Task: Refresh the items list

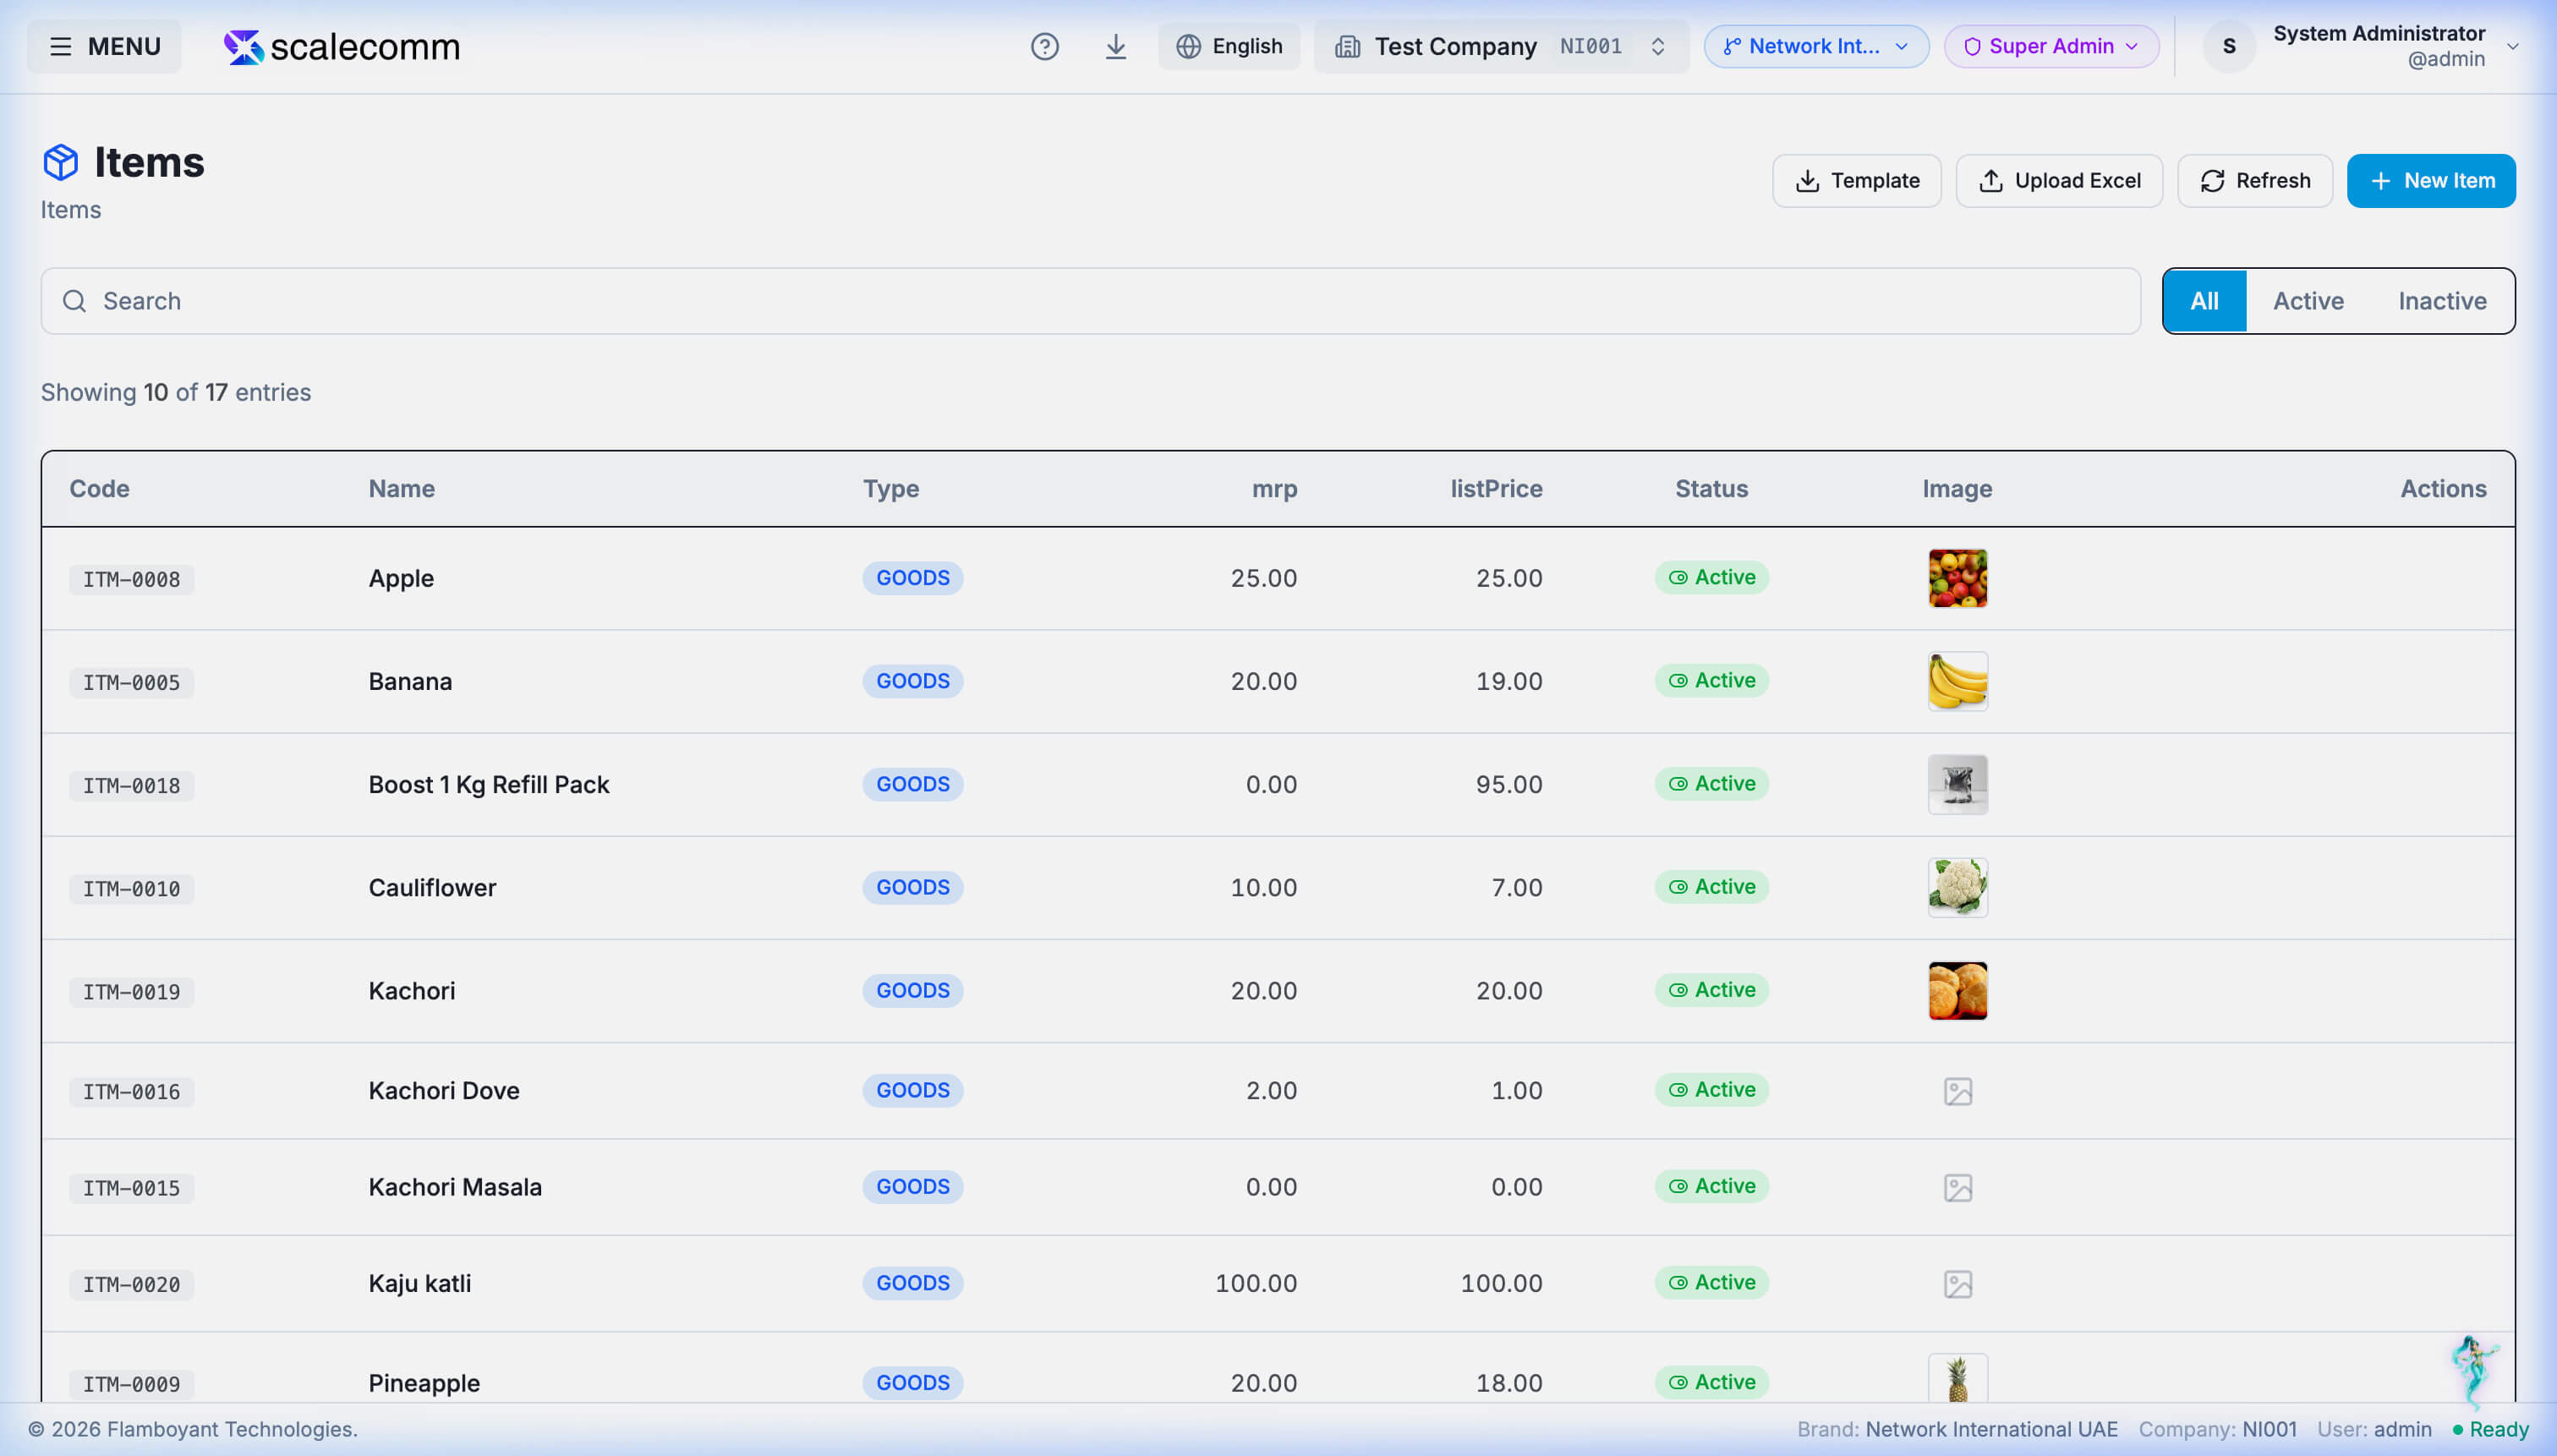Action: [2255, 181]
